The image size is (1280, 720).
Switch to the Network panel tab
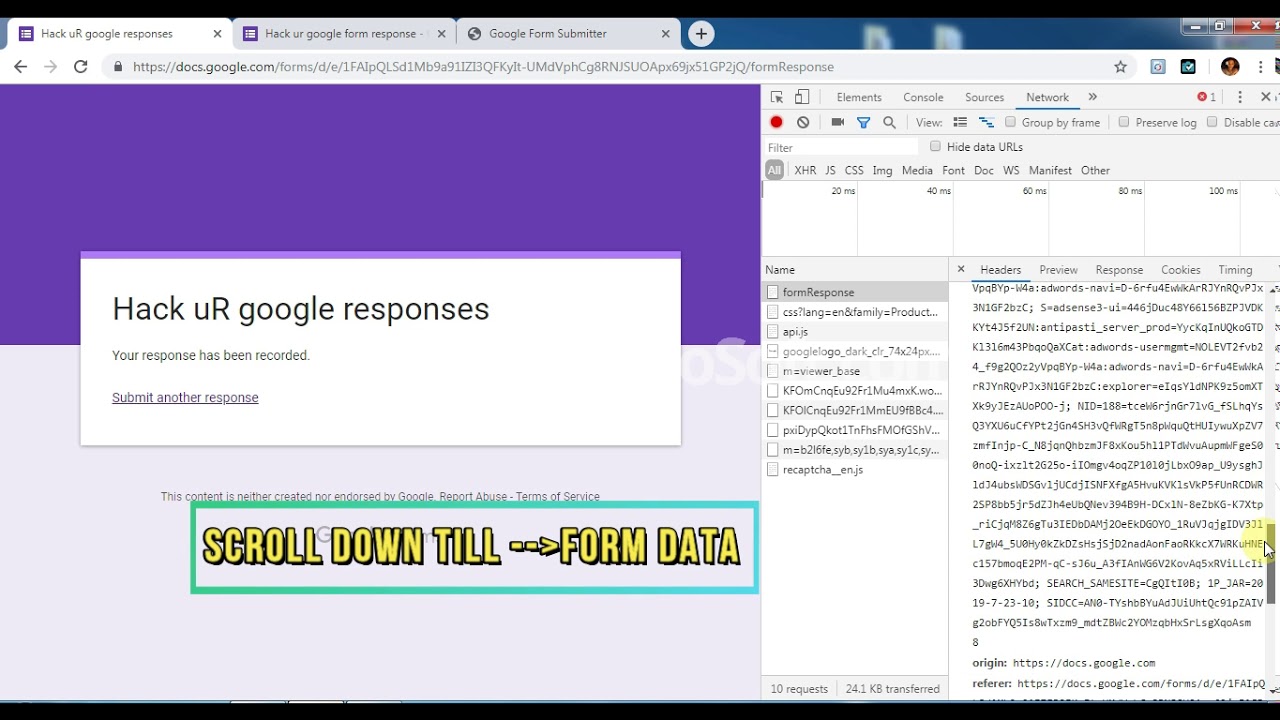[x=1047, y=97]
